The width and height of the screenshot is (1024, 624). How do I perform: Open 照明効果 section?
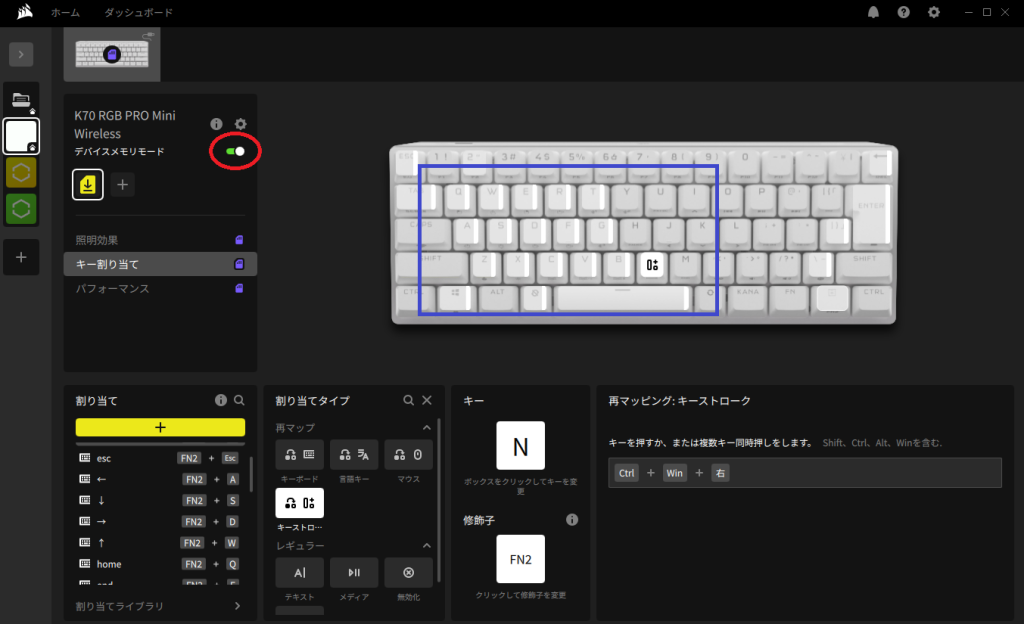coord(160,240)
